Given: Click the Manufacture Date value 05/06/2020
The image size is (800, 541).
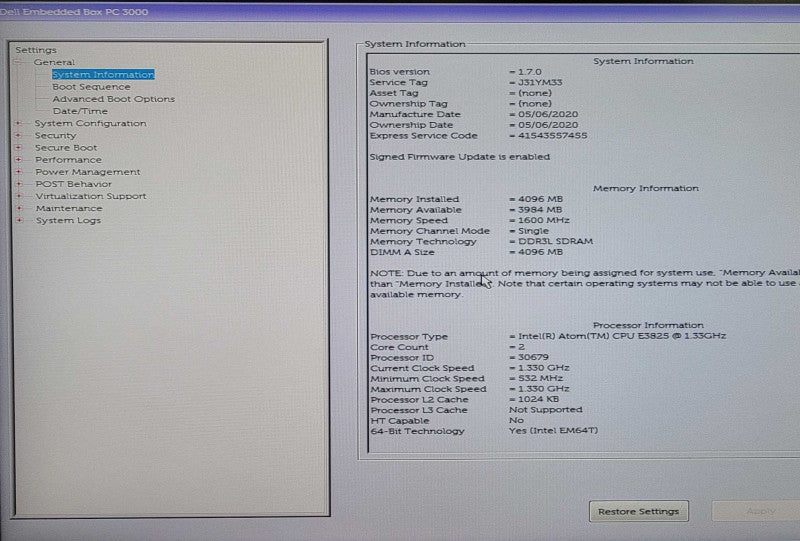Looking at the screenshot, I should coord(548,114).
